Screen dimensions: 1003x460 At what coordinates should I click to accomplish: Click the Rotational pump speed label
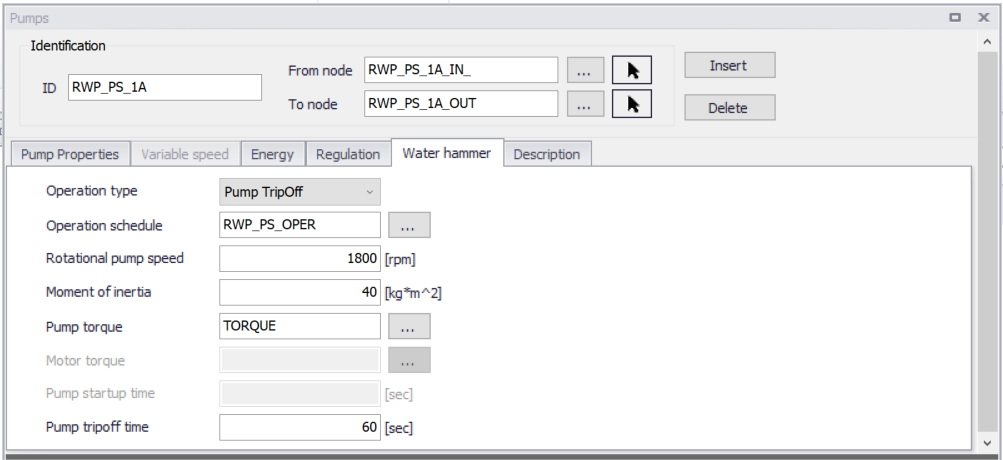click(115, 258)
